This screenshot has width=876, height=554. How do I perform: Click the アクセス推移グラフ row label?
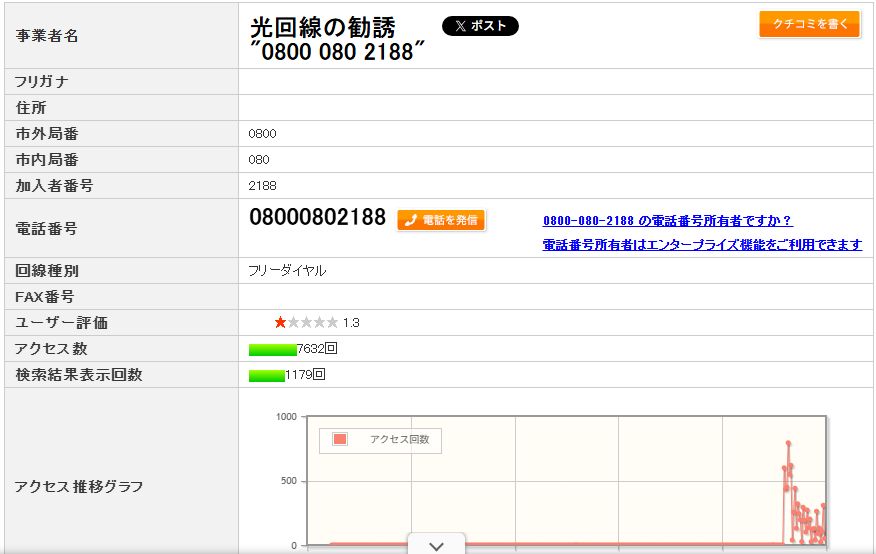click(79, 487)
